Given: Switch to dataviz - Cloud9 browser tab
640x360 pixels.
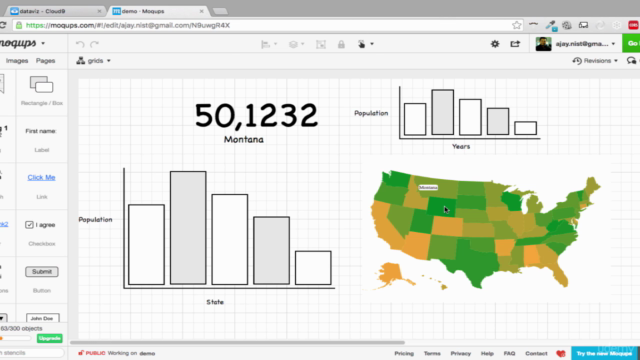Looking at the screenshot, I should [55, 11].
